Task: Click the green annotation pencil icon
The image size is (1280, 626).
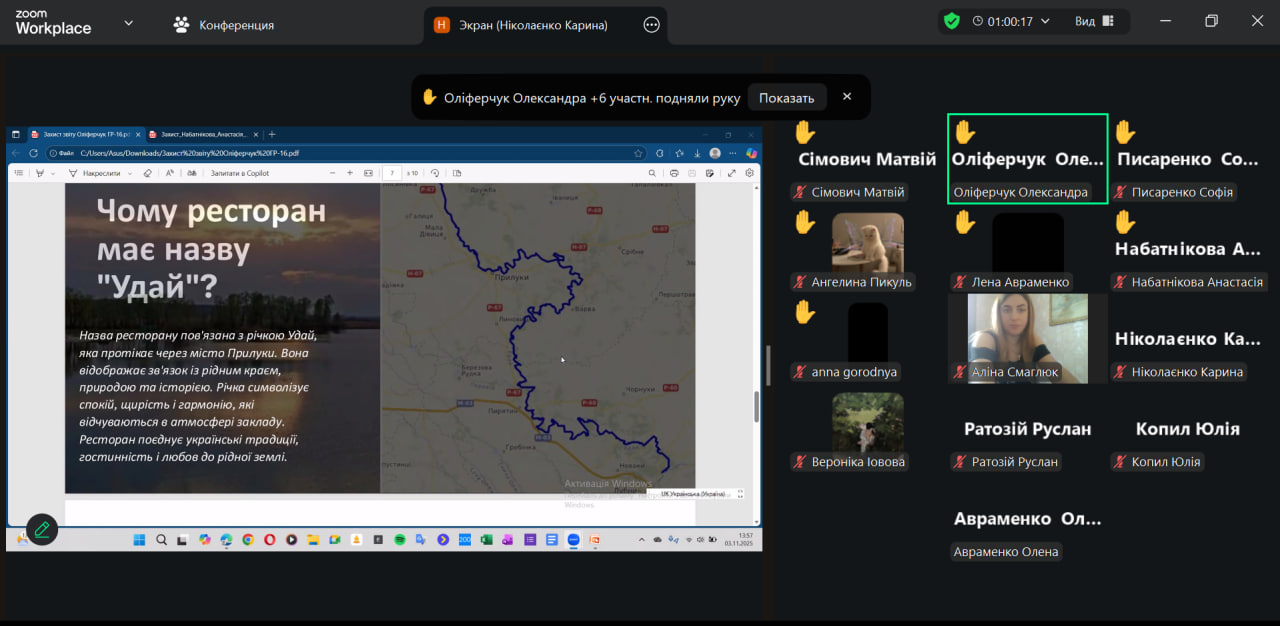Action: tap(42, 530)
